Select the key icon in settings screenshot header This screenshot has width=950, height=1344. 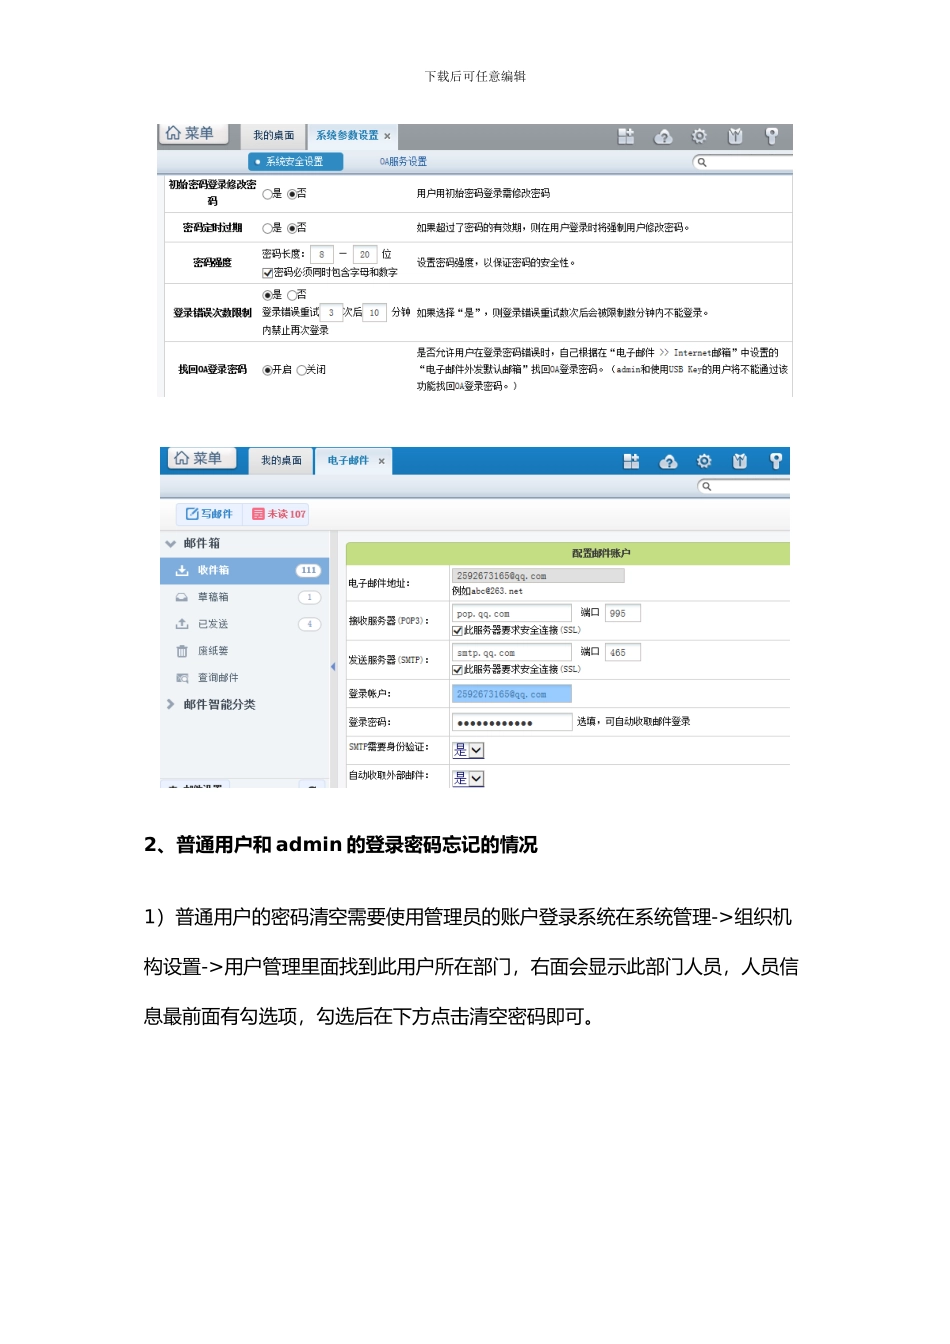(x=771, y=136)
